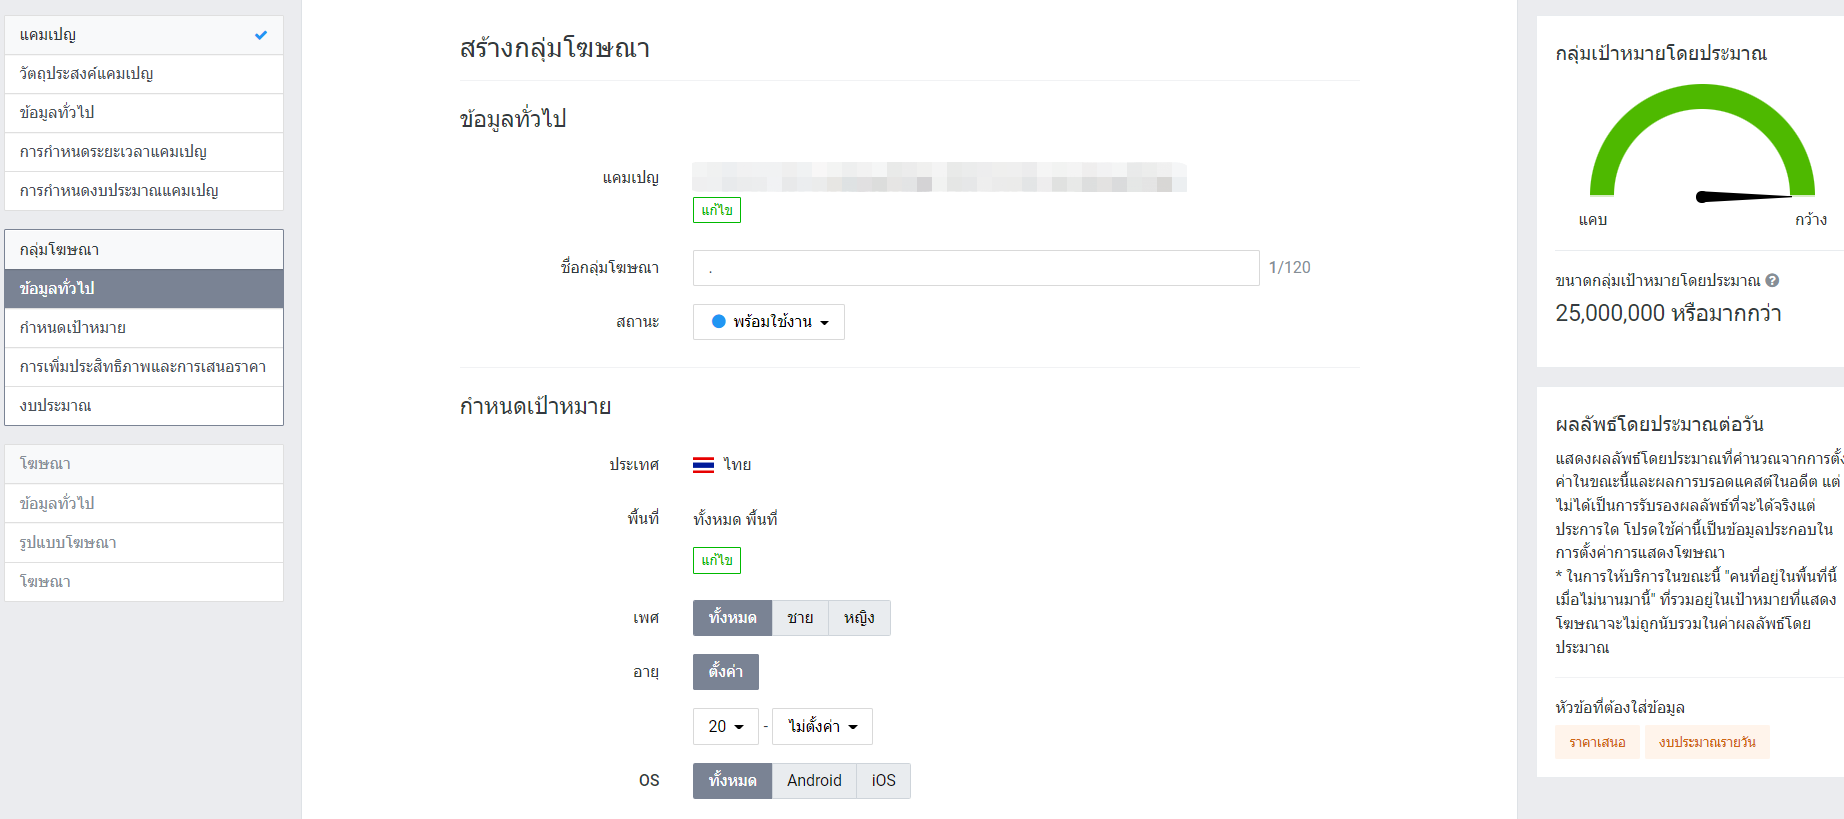Screen dimensions: 1844x819
Task: Click แก้ไข button under campaign name
Action: tap(716, 210)
